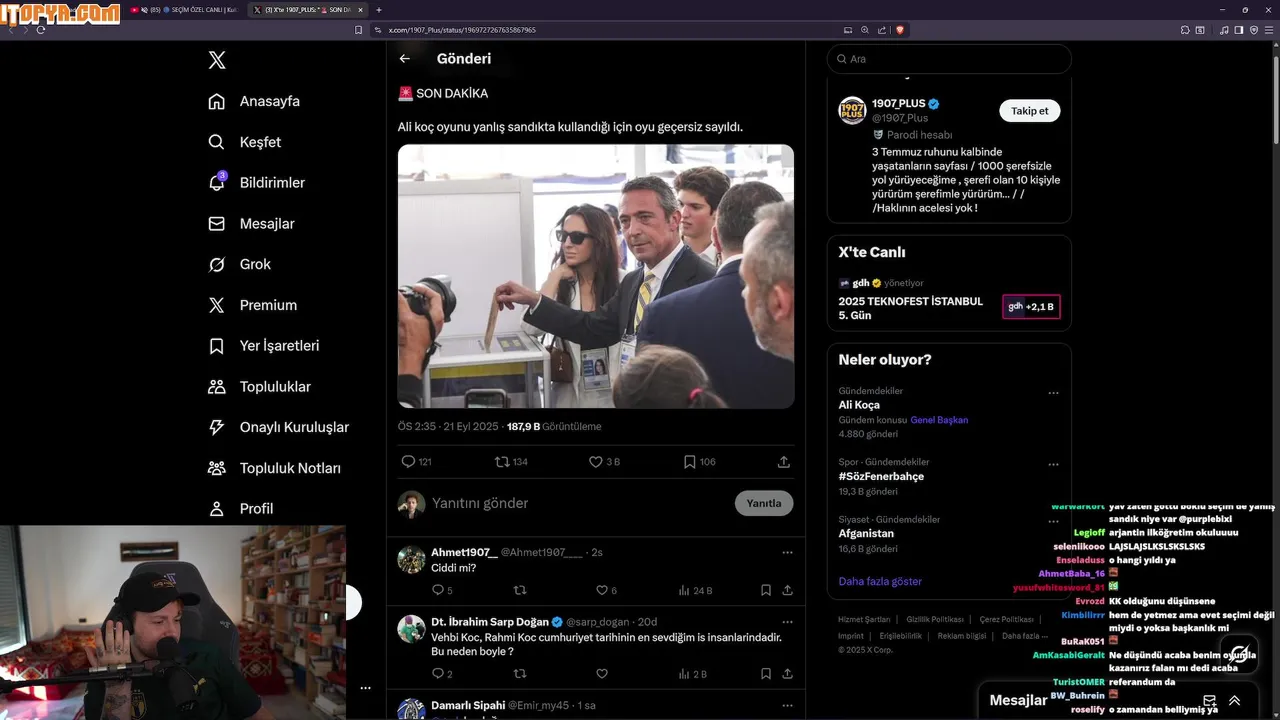
Task: Click Gizlilik Politikası footer link
Action: click(x=935, y=620)
